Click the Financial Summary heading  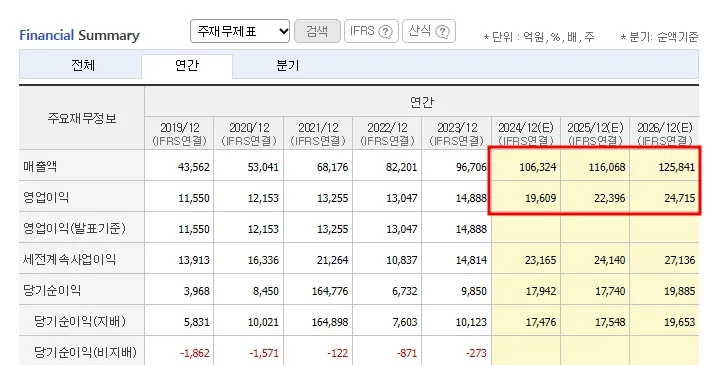click(80, 35)
